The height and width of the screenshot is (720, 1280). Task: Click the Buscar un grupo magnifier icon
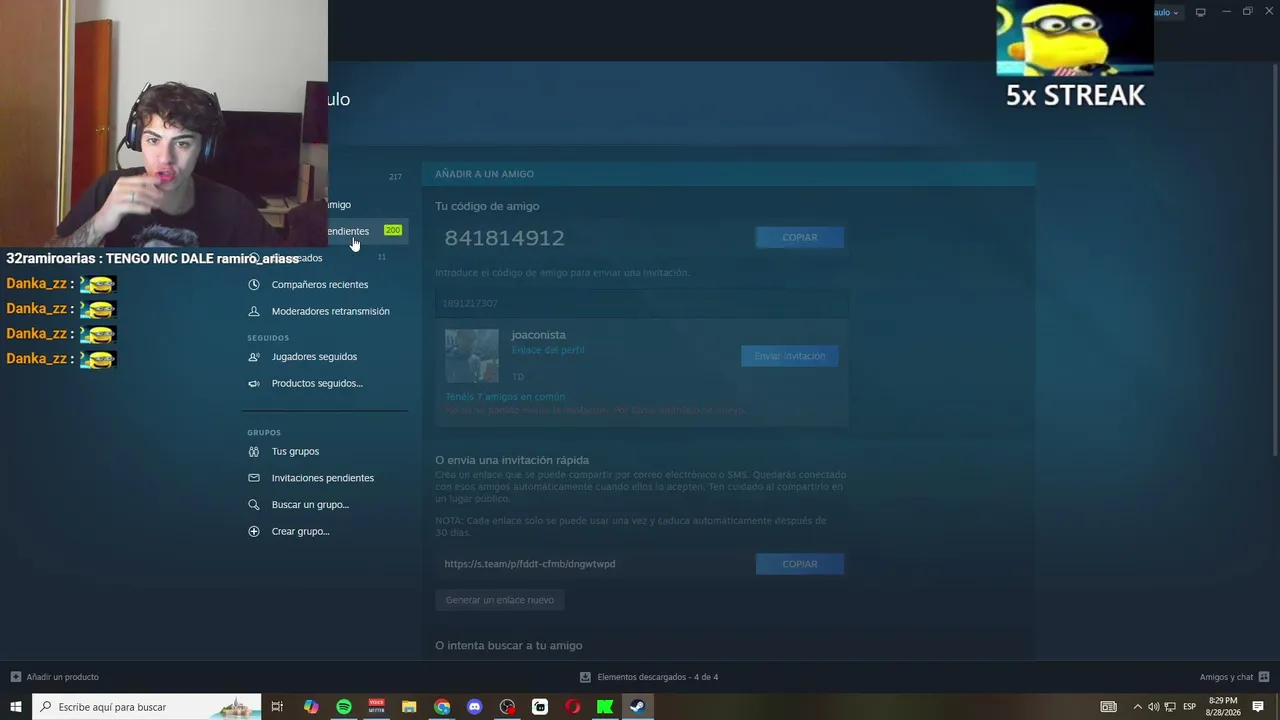click(x=254, y=505)
